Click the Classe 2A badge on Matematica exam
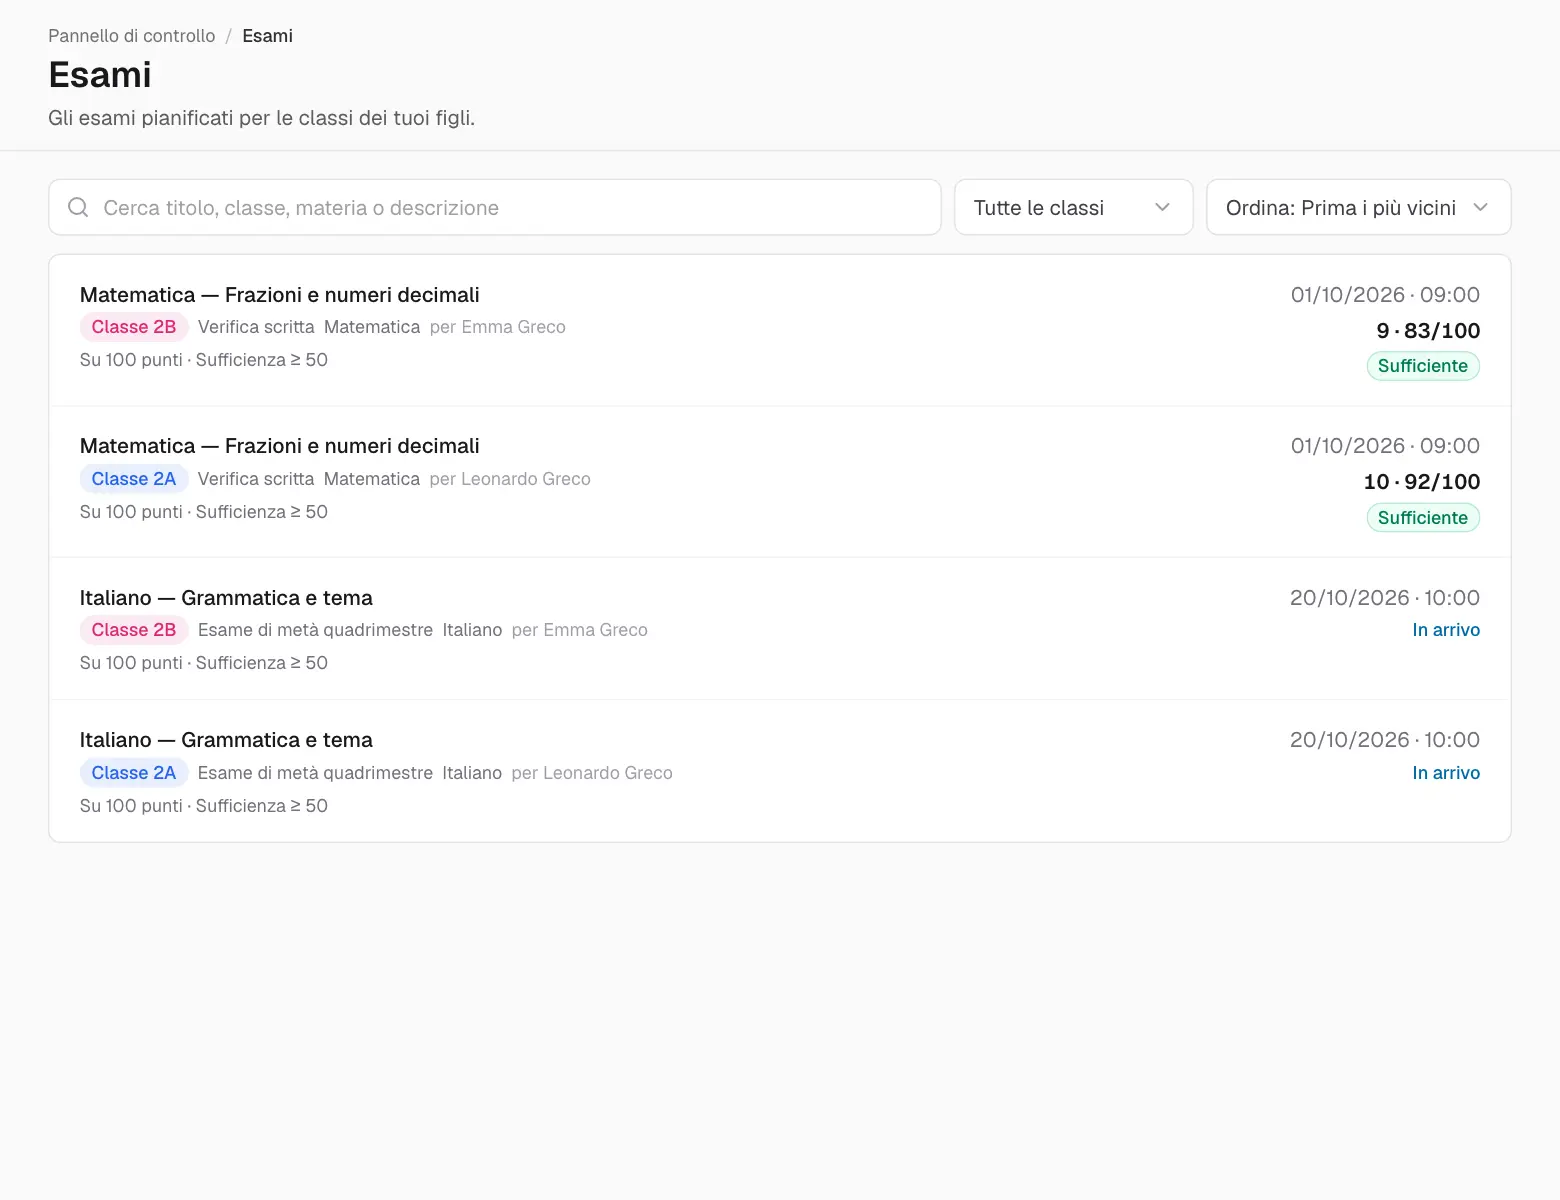 tap(134, 479)
